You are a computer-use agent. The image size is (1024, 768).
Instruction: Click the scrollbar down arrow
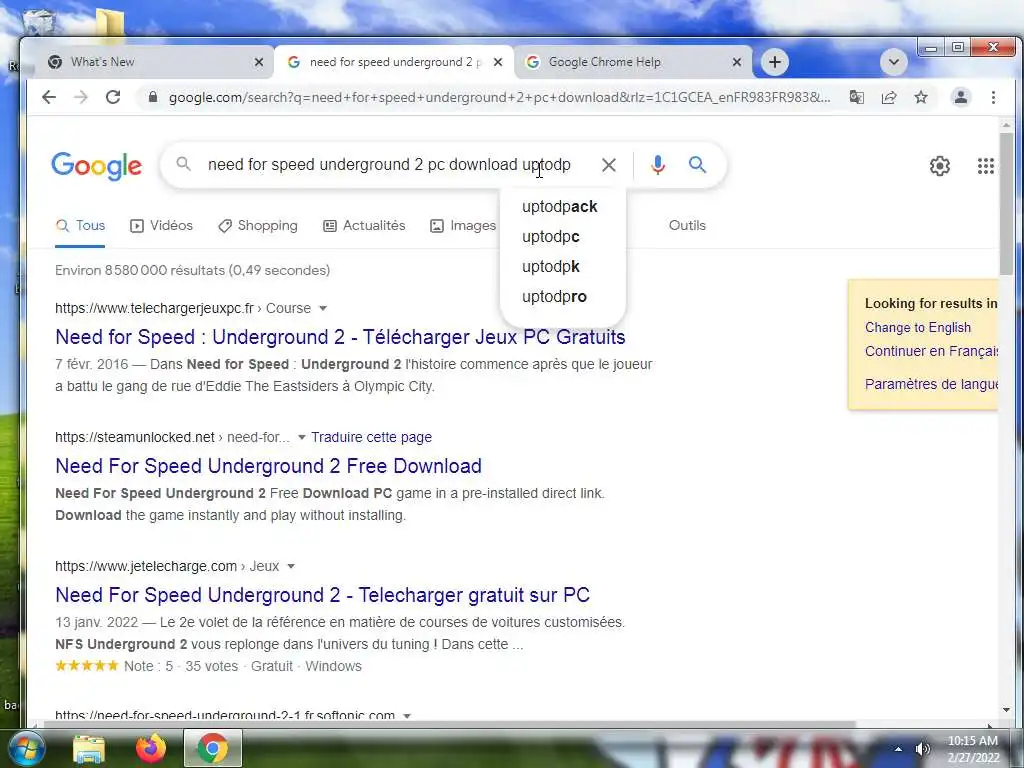coord(1006,710)
